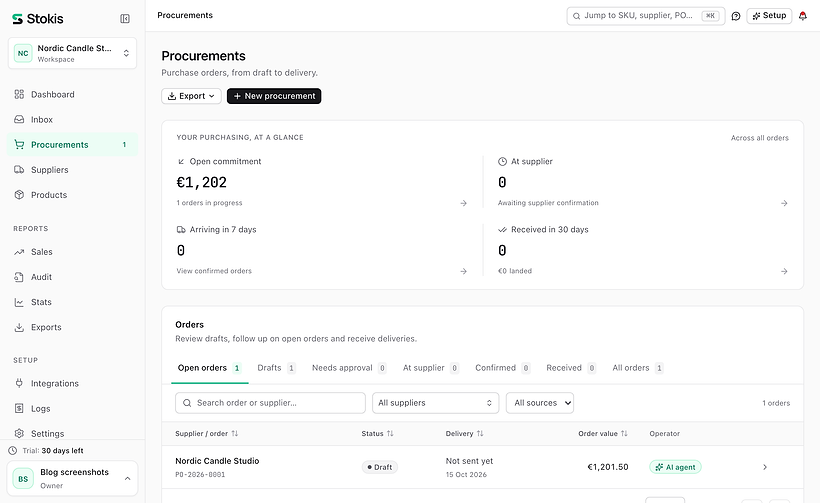The image size is (820, 503).
Task: Follow the View confirmed orders arrow
Action: tap(463, 271)
